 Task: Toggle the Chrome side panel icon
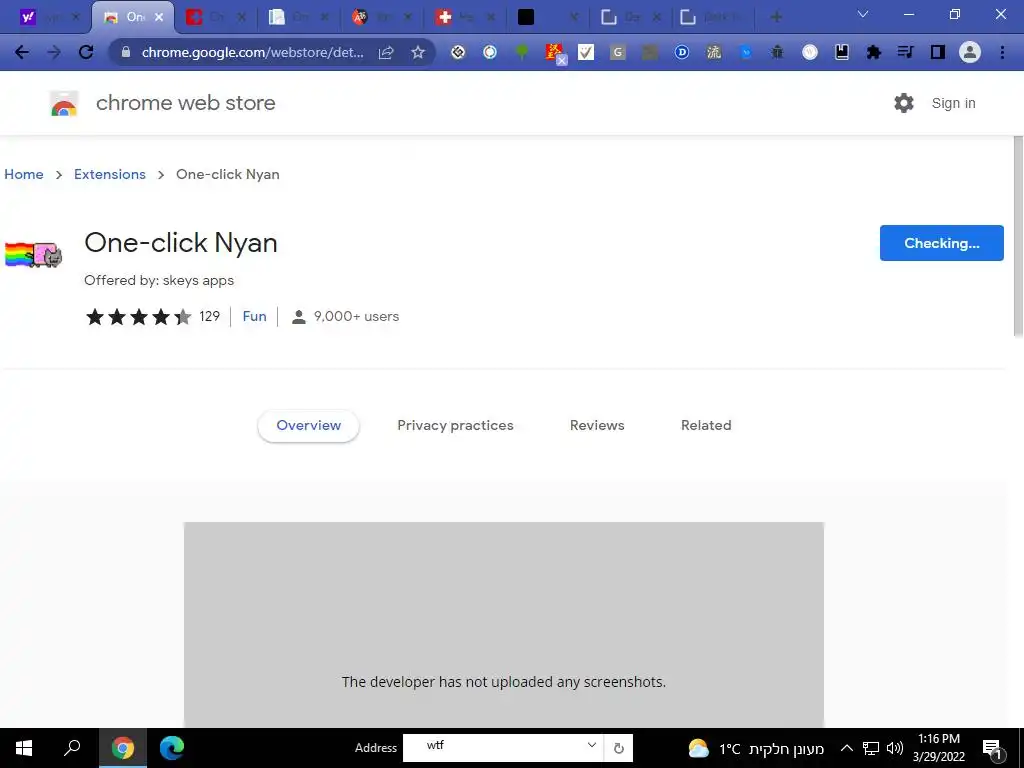click(x=938, y=52)
